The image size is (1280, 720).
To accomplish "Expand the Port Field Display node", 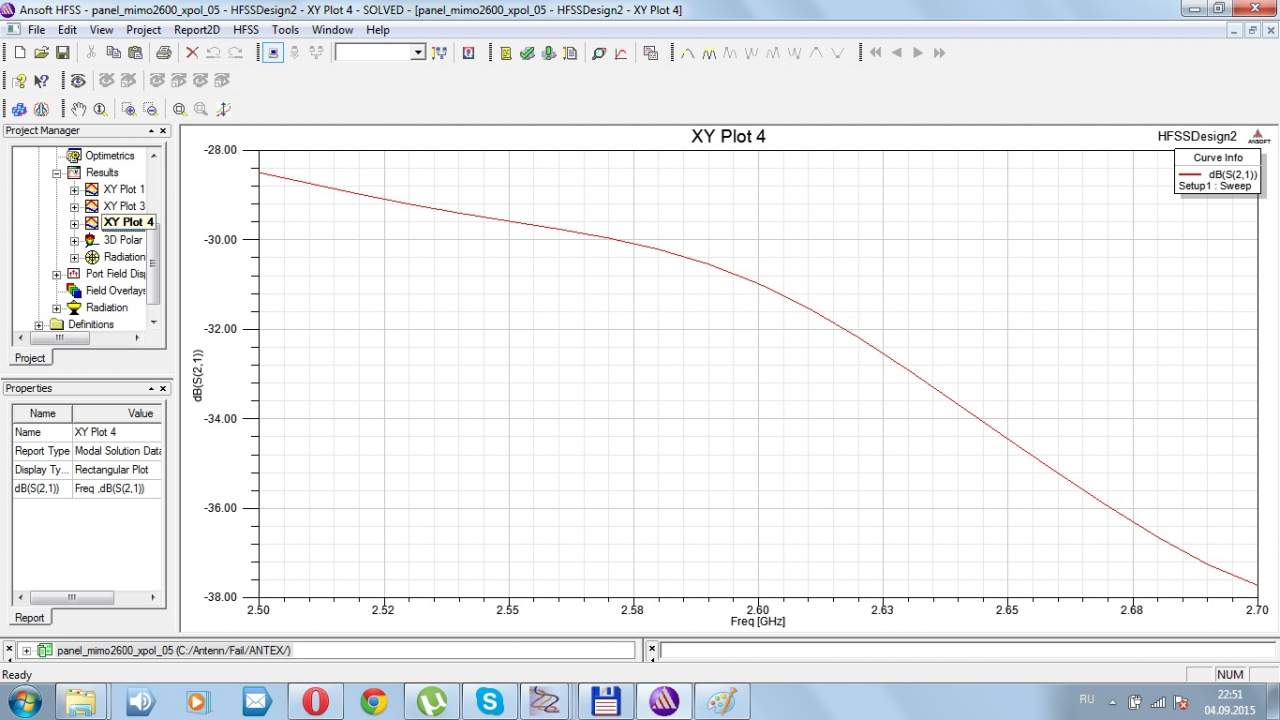I will tap(57, 274).
